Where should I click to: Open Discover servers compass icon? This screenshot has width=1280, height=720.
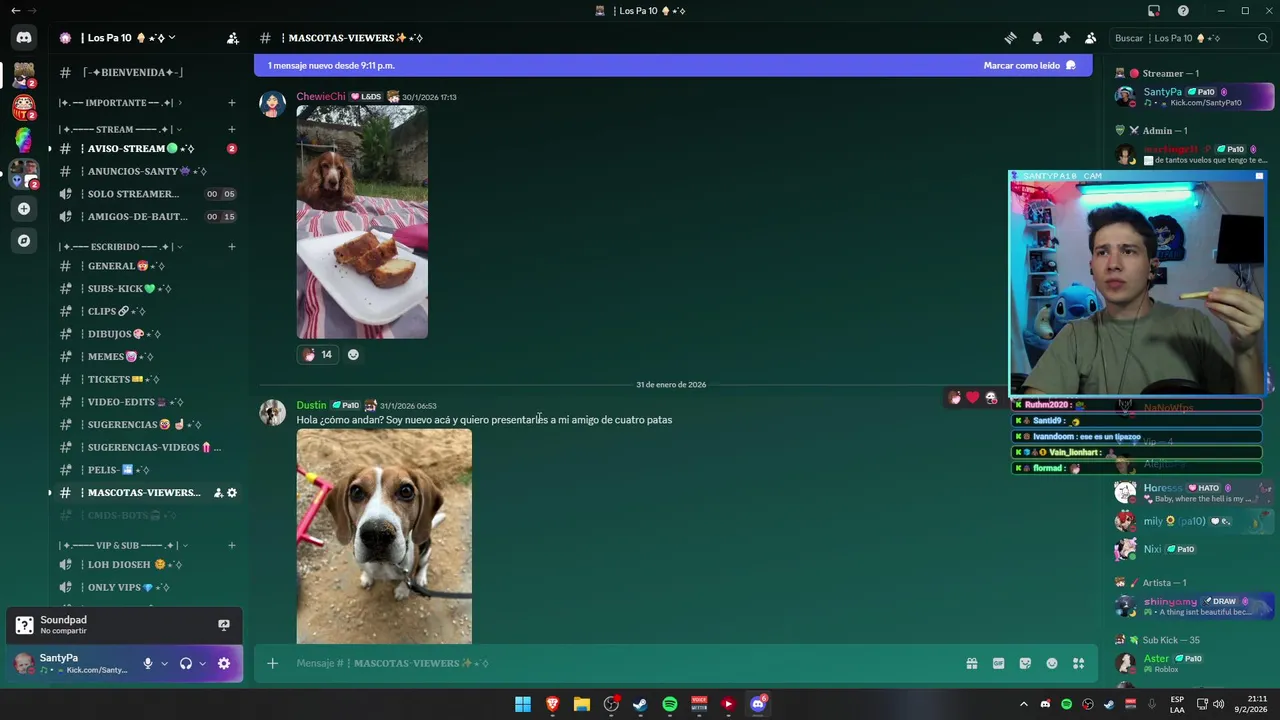[24, 240]
